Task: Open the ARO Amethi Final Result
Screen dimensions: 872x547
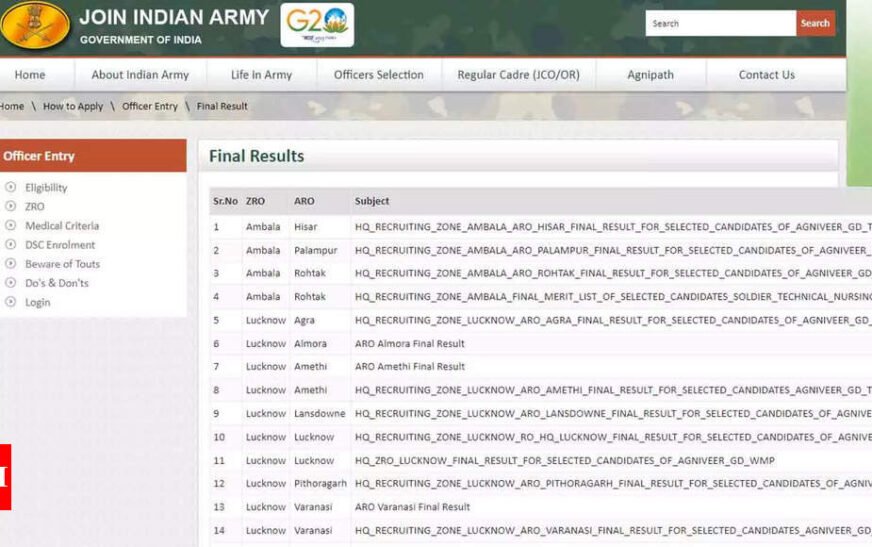Action: click(x=410, y=367)
